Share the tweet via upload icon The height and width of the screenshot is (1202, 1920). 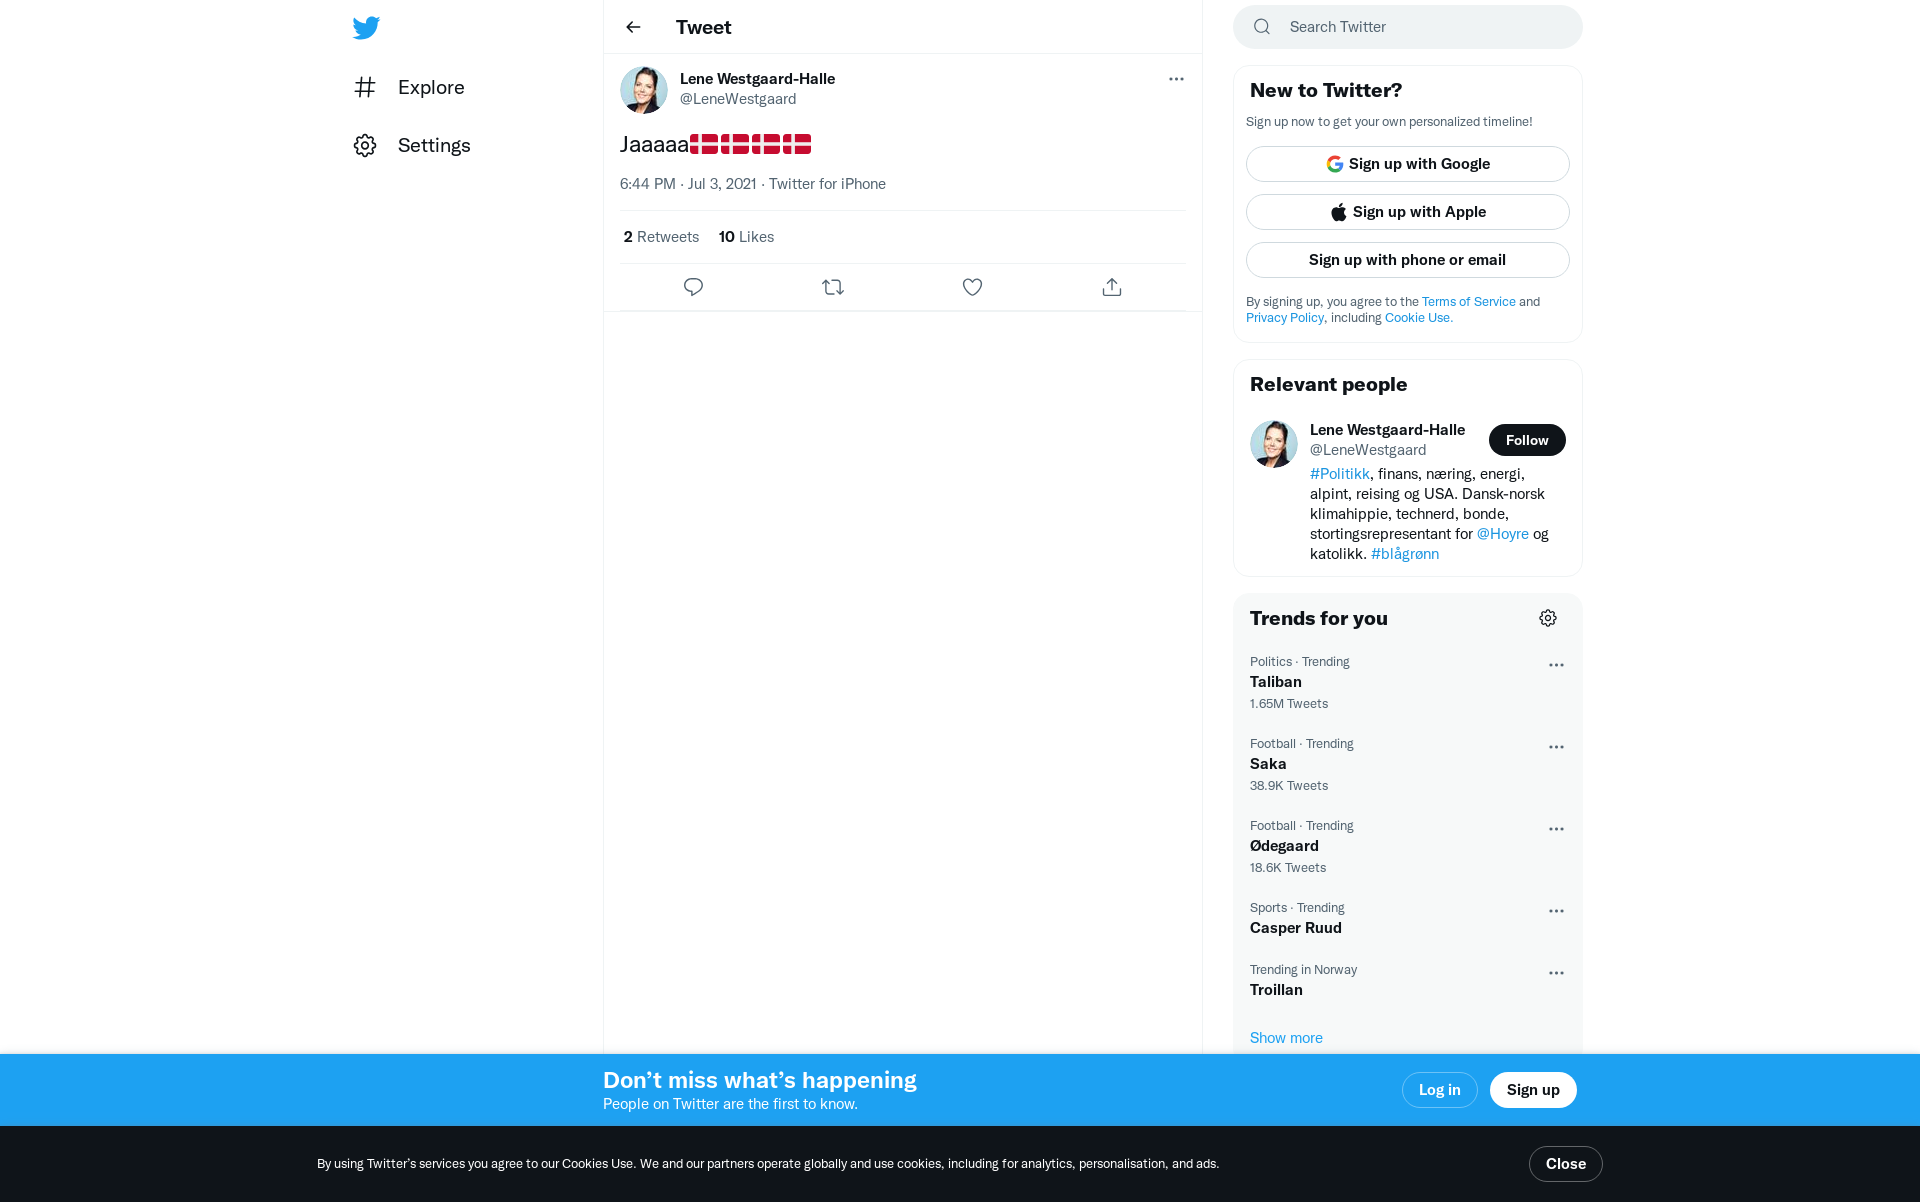(x=1112, y=287)
